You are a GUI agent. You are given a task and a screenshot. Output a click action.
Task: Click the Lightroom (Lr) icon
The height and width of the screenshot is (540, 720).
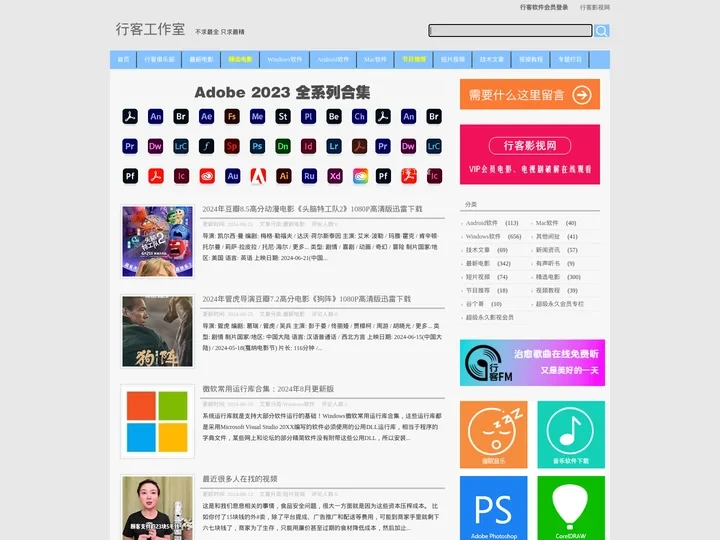pyautogui.click(x=334, y=146)
